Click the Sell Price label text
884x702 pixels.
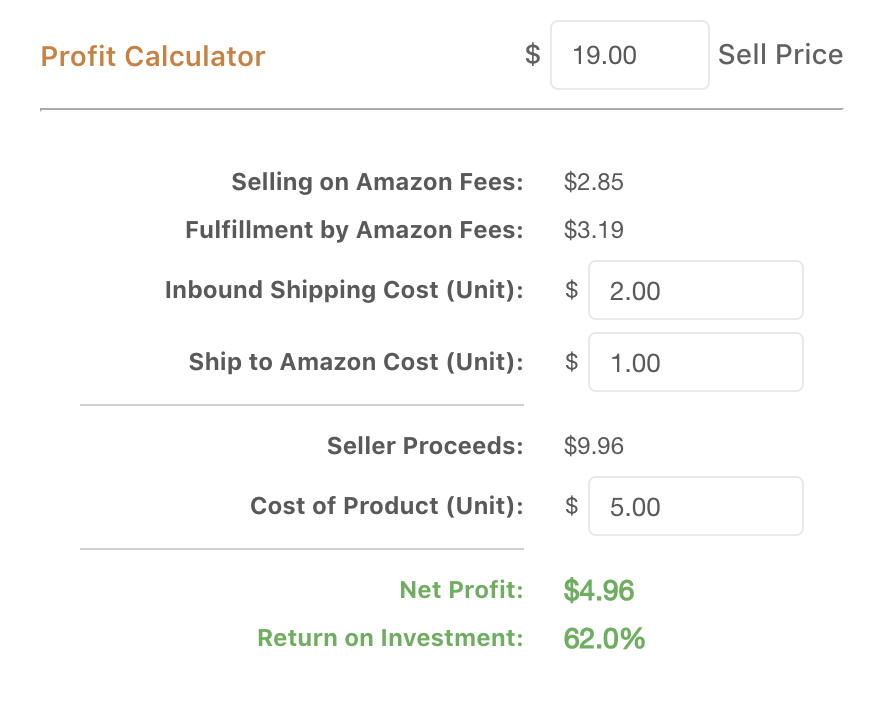pos(780,54)
